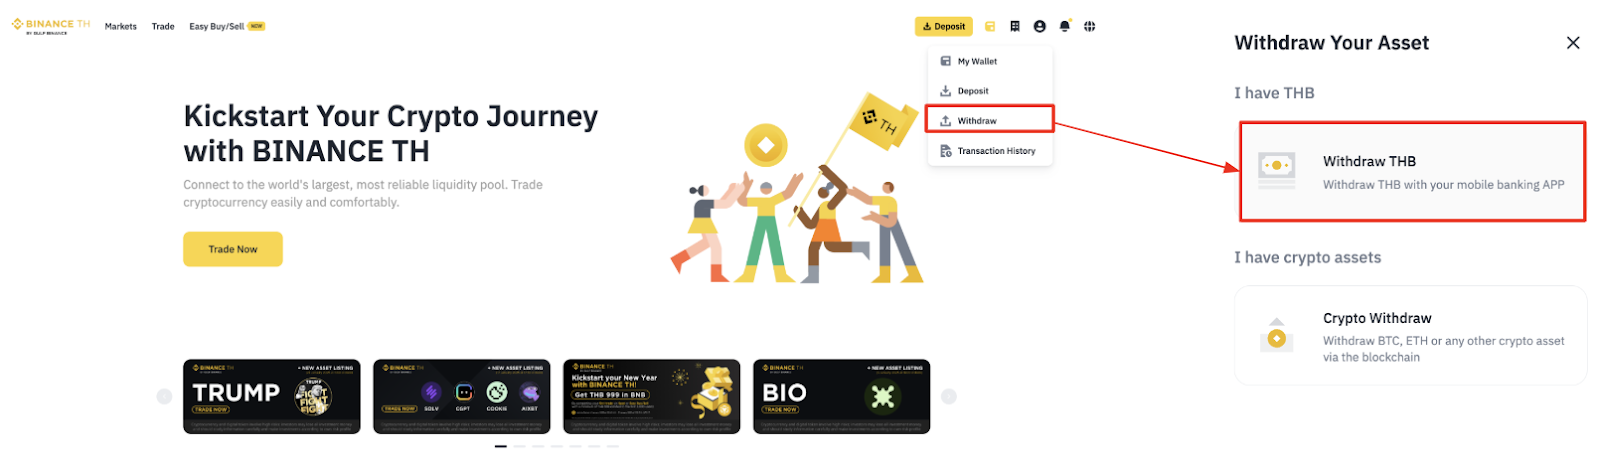This screenshot has height=475, width=1600.
Task: Select the Crypto Withdraw option card
Action: tap(1410, 336)
